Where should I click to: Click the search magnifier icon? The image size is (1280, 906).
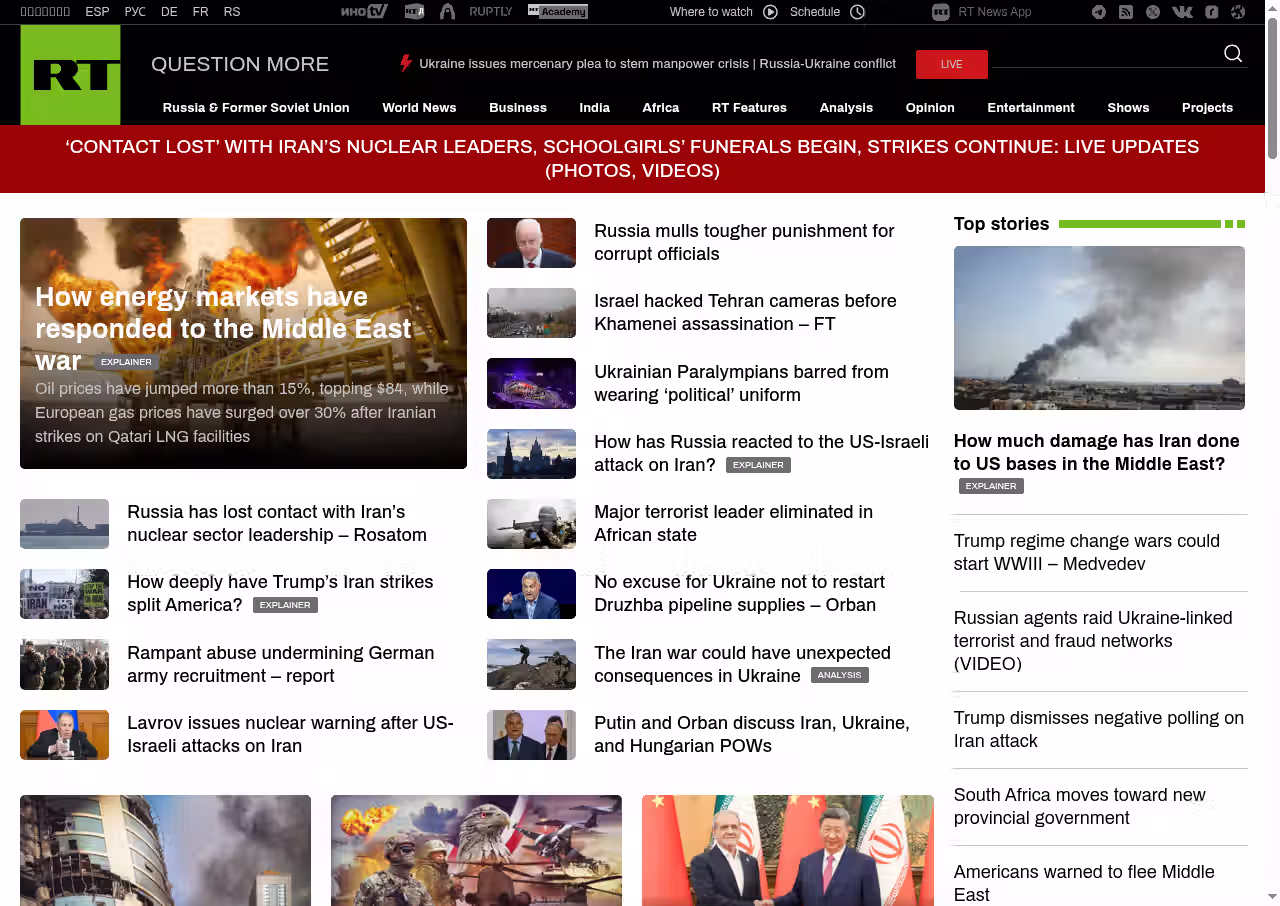click(x=1233, y=54)
